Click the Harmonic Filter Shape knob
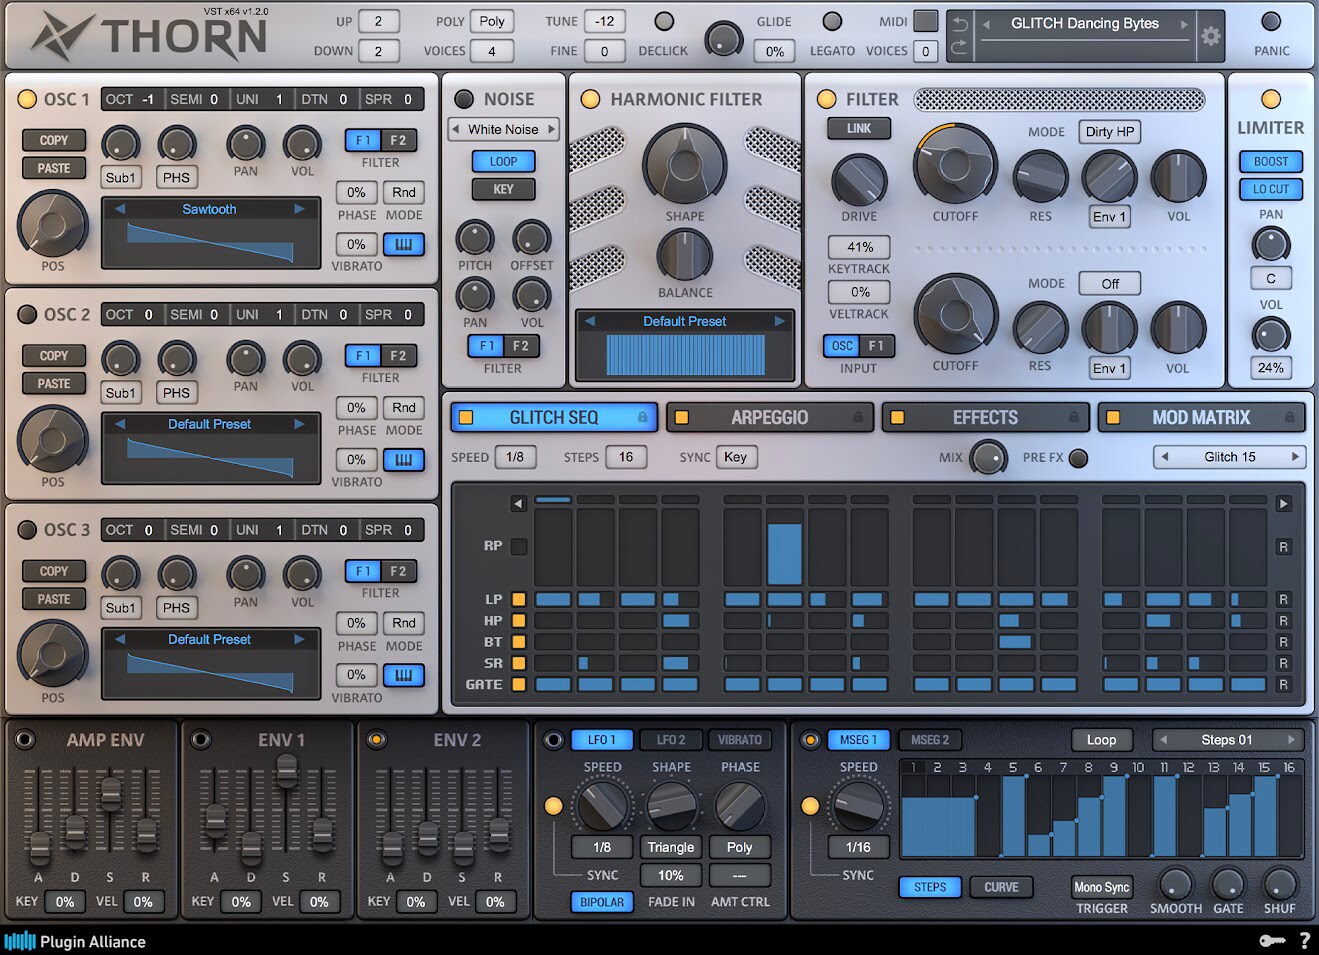Screen dimensions: 1319x955 (685, 165)
